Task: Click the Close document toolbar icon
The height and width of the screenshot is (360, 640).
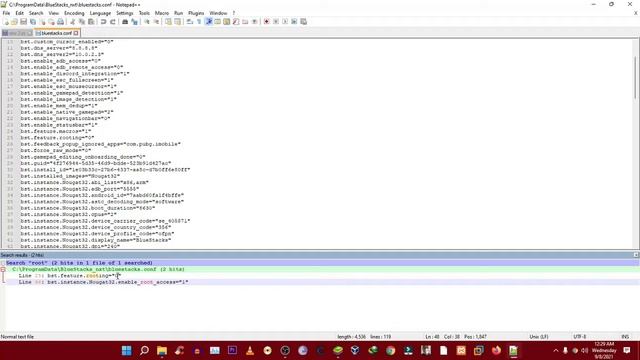Action: (42, 22)
